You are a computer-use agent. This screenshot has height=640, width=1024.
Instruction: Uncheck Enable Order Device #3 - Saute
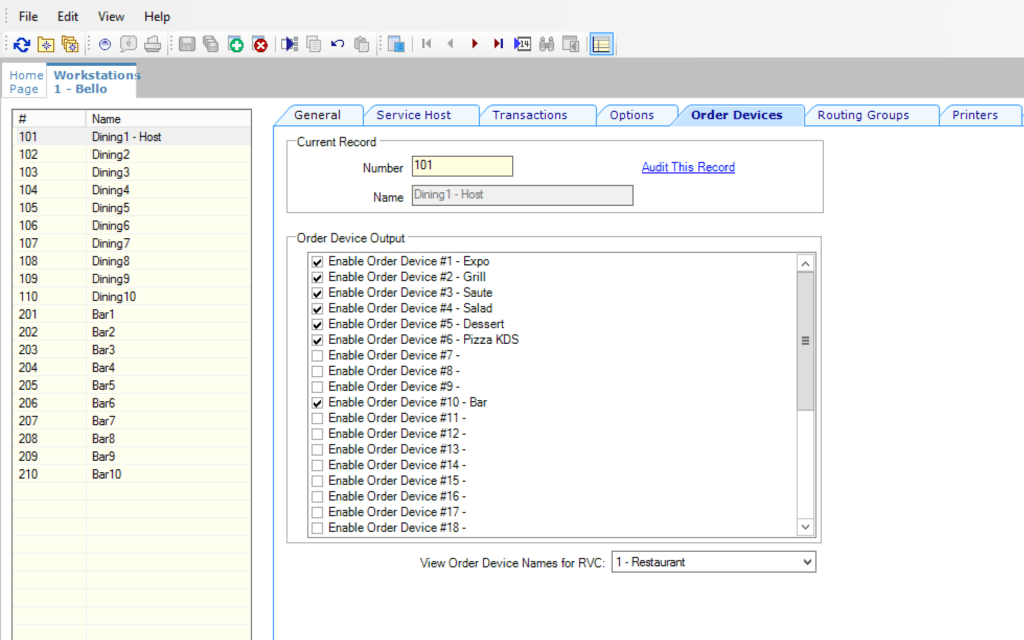coord(317,293)
